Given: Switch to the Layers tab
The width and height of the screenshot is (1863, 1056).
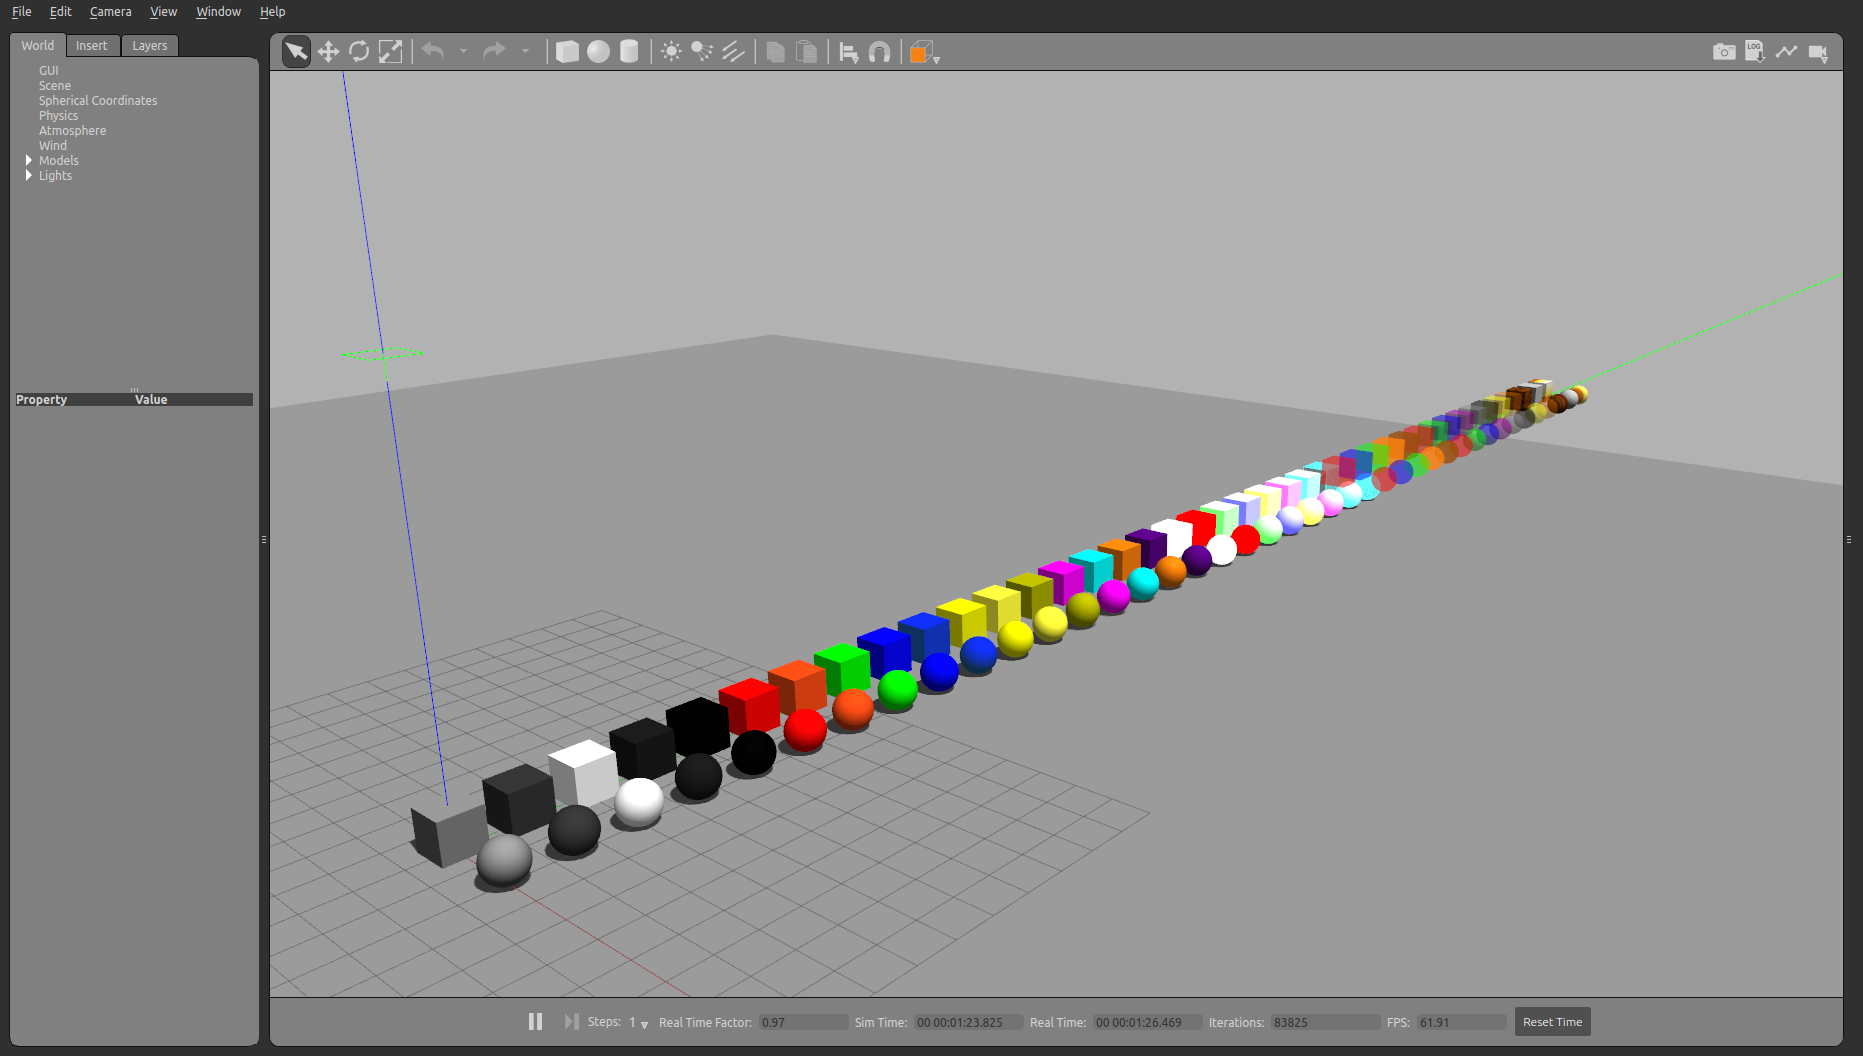Looking at the screenshot, I should point(150,46).
